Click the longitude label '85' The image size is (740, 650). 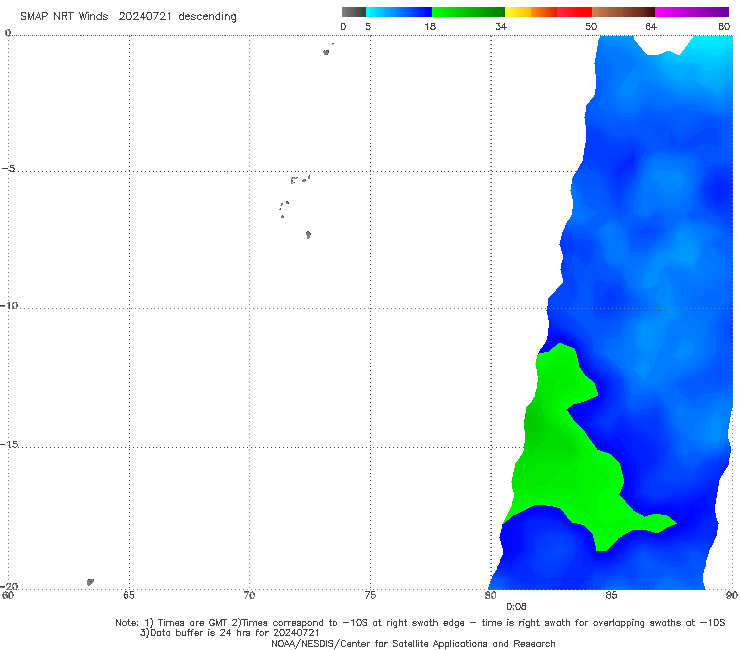coord(611,595)
